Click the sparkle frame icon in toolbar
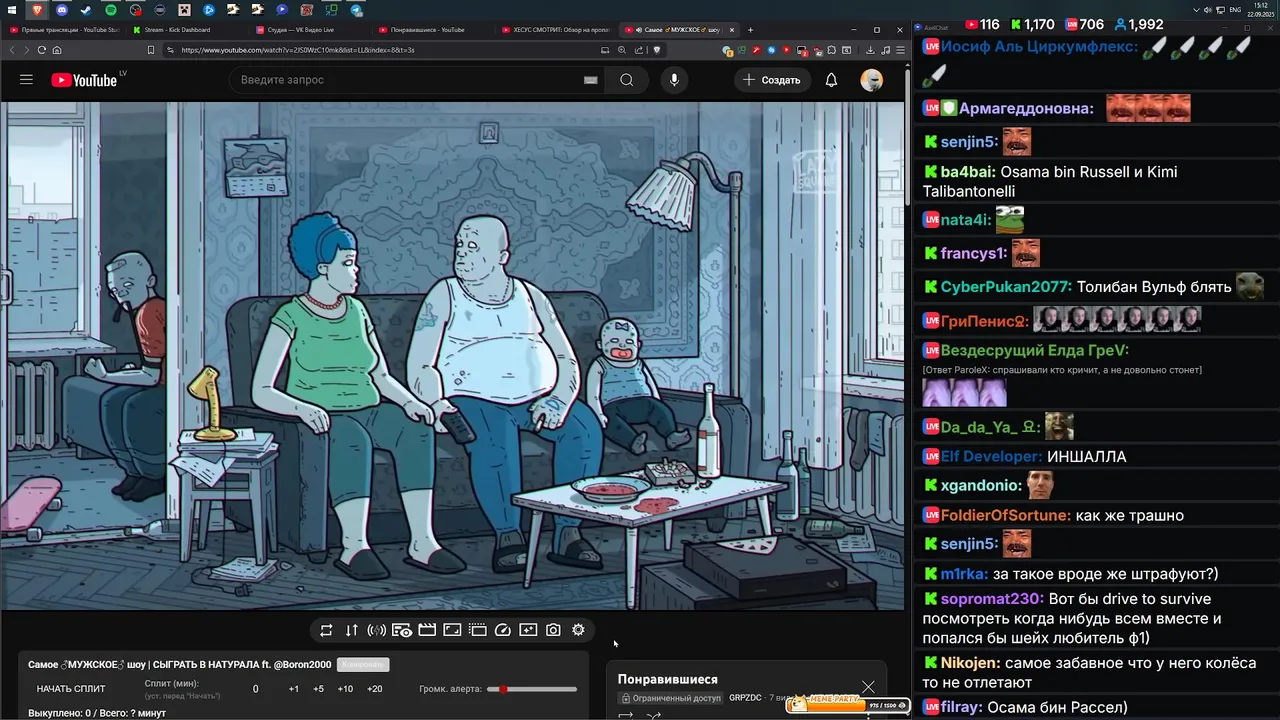This screenshot has width=1280, height=720. tap(528, 630)
